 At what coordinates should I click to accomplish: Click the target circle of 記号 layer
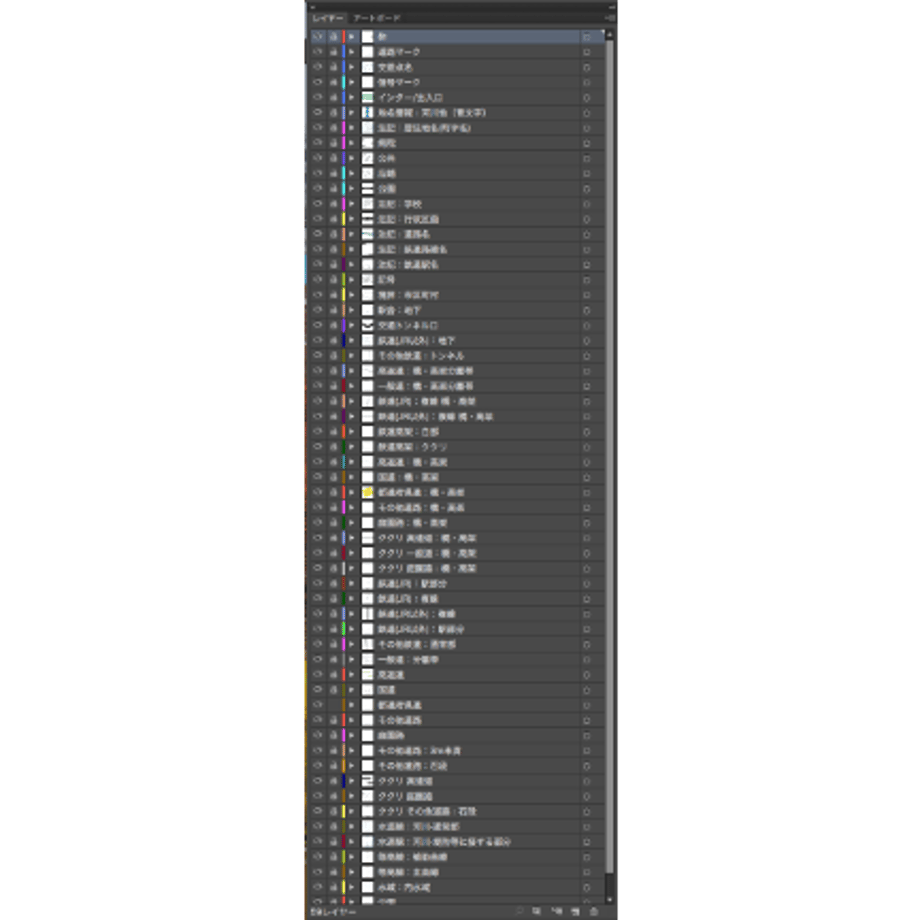(x=586, y=280)
